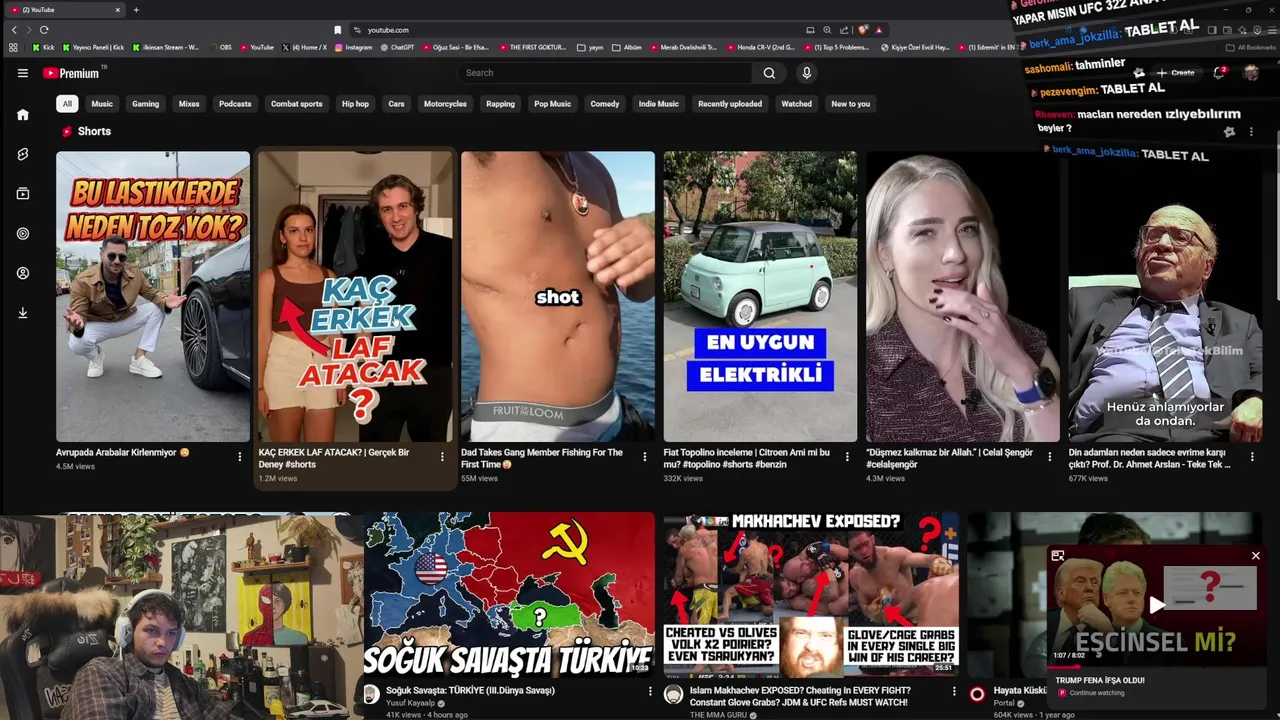Select the Gaming filter chip
The height and width of the screenshot is (720, 1280).
tap(146, 104)
